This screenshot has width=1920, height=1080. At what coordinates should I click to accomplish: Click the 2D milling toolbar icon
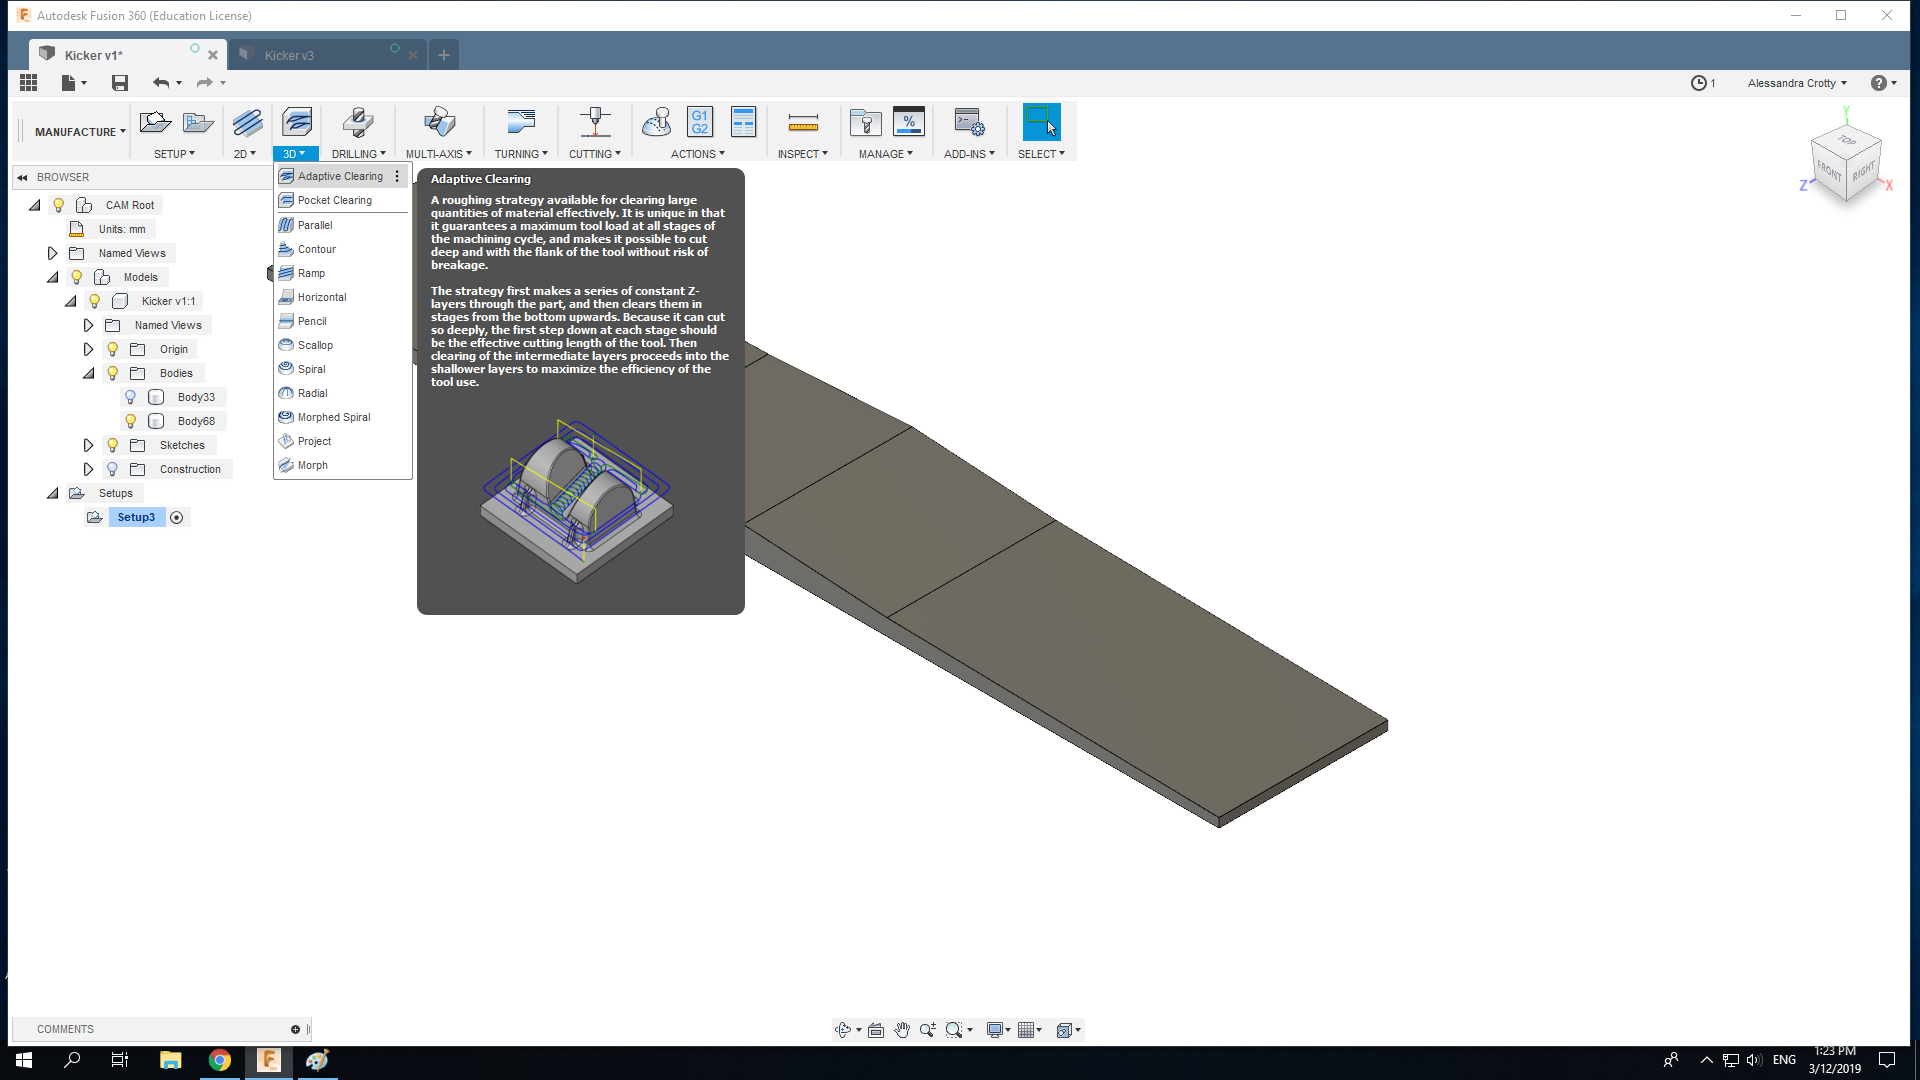click(x=247, y=123)
